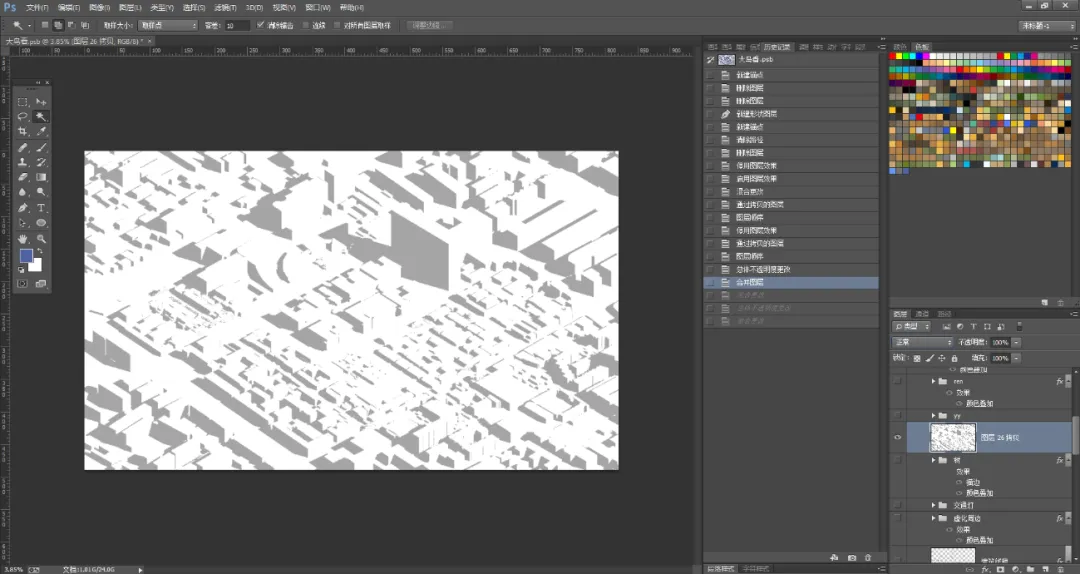This screenshot has height=574, width=1080.
Task: Select the Eyedropper tool
Action: pyautogui.click(x=41, y=132)
